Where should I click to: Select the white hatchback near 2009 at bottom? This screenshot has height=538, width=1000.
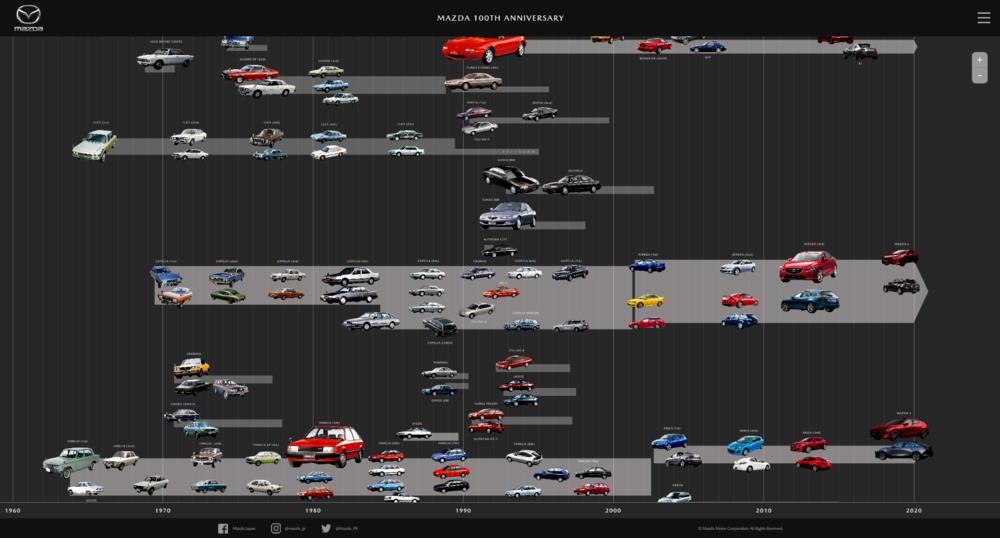[751, 465]
